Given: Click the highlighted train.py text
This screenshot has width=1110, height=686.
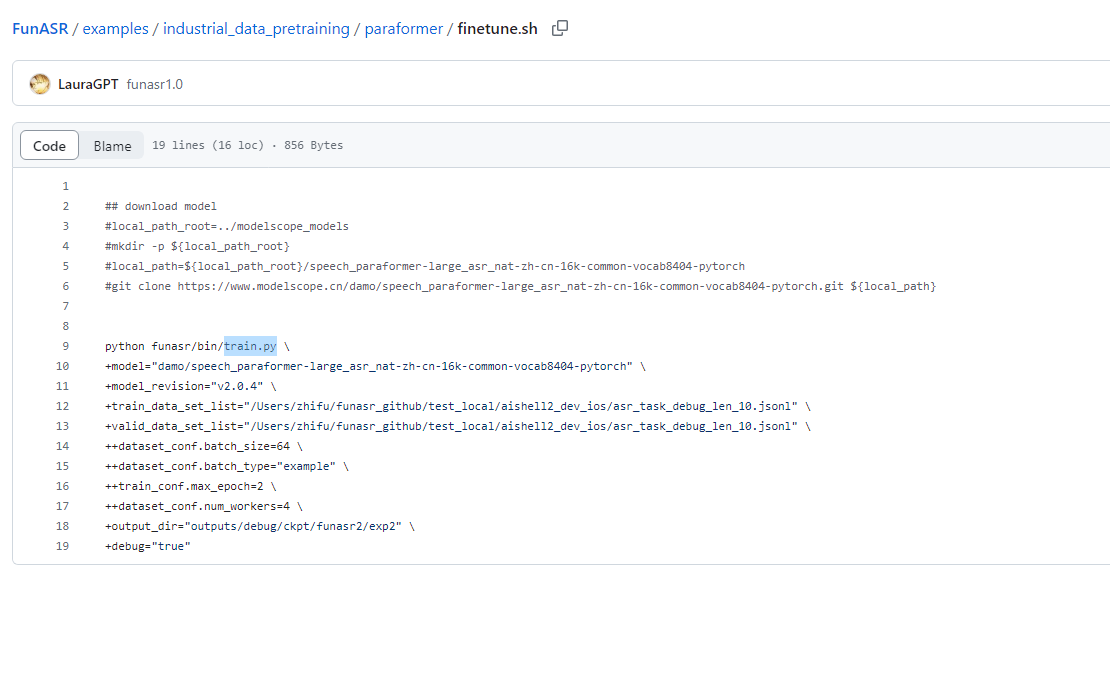Looking at the screenshot, I should [250, 346].
